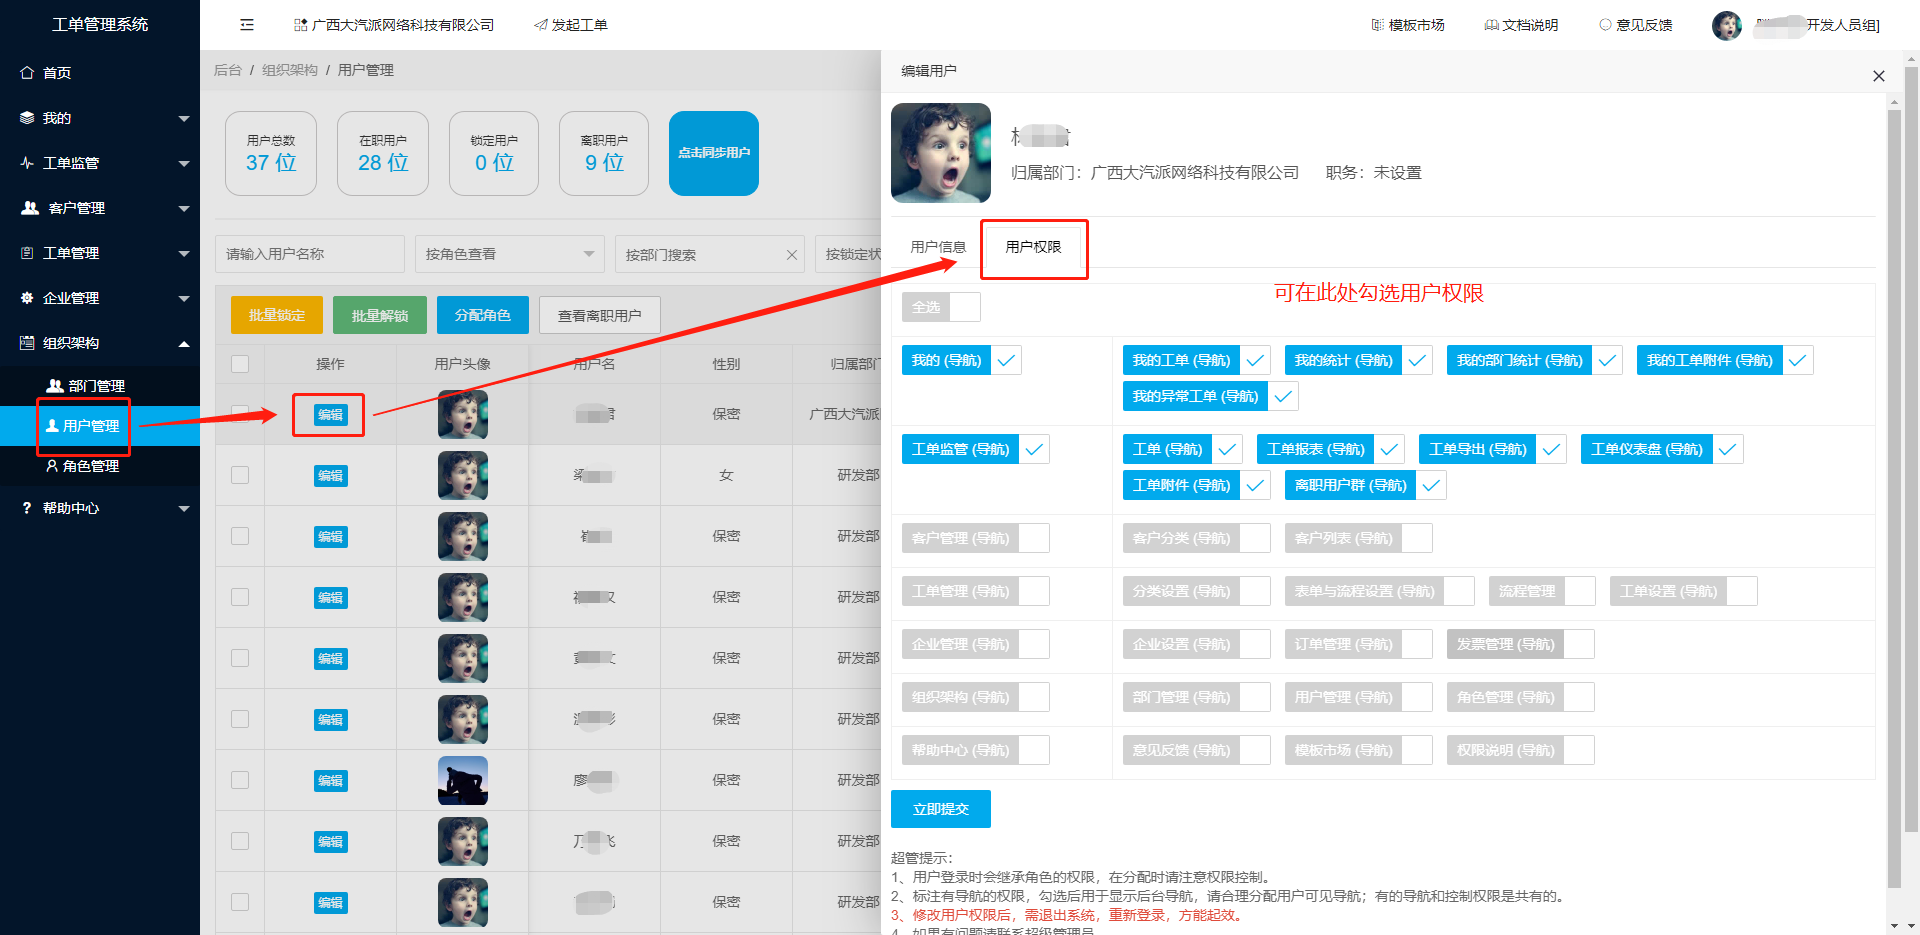The height and width of the screenshot is (935, 1920).
Task: Uncheck 工单报表 (导航) permission
Action: 1389,449
